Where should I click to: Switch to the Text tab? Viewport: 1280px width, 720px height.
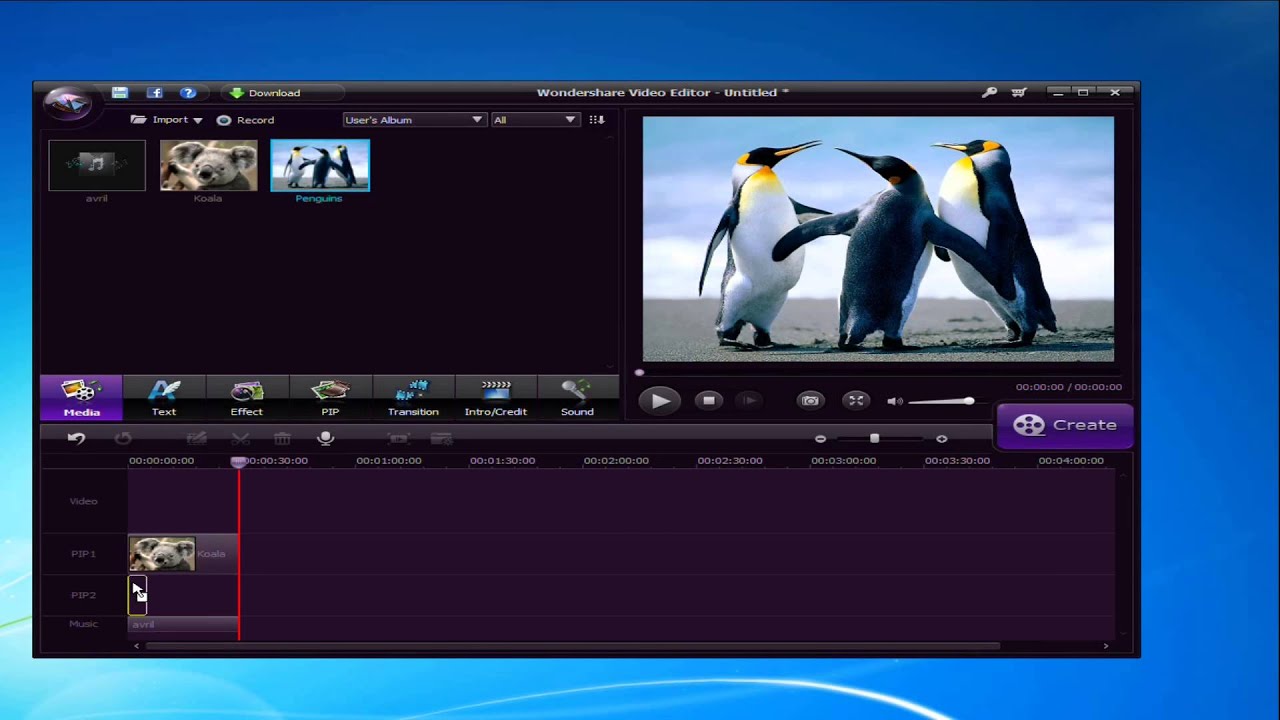pos(164,397)
